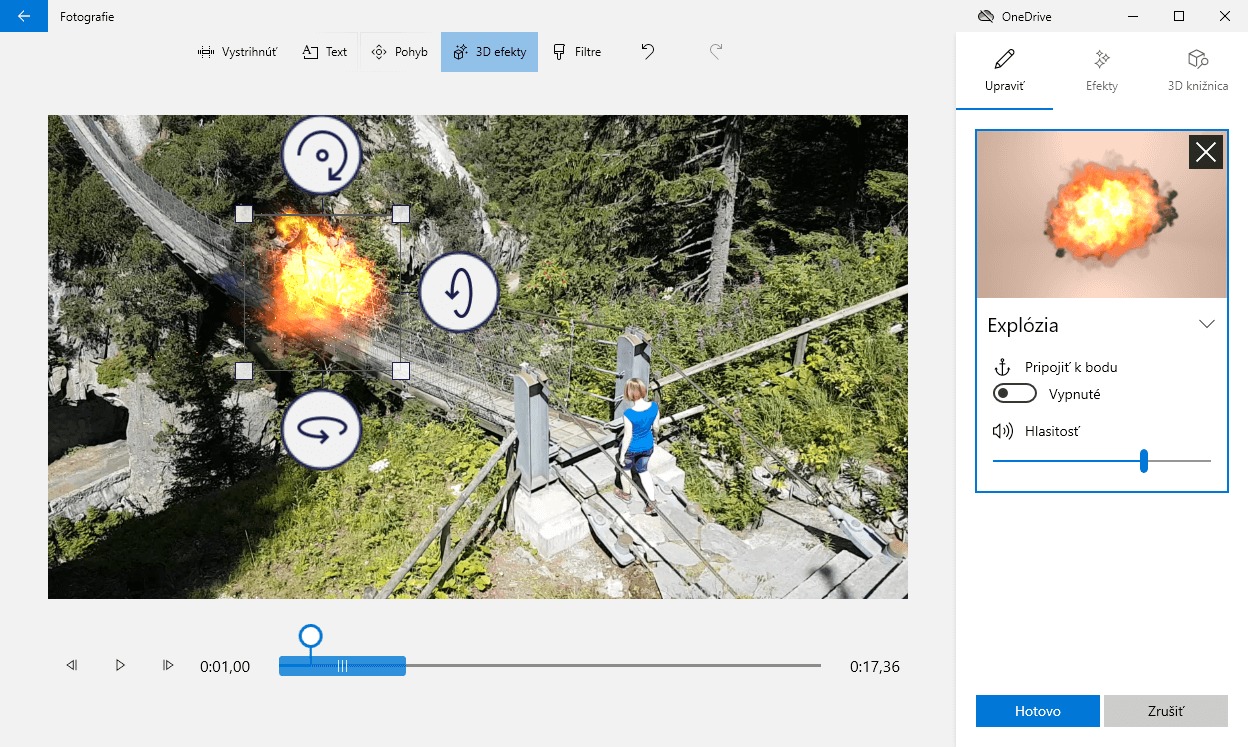
Task: Click the Zrušiť button
Action: pos(1165,711)
